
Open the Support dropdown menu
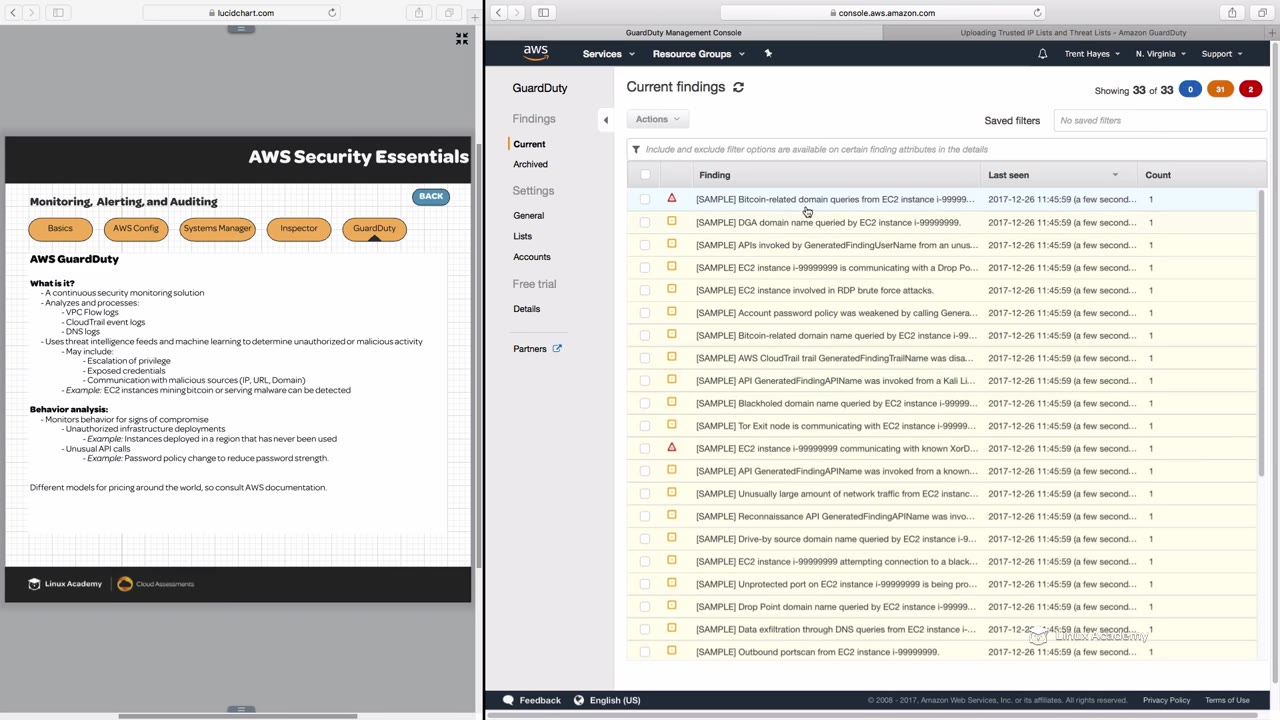(x=1222, y=54)
